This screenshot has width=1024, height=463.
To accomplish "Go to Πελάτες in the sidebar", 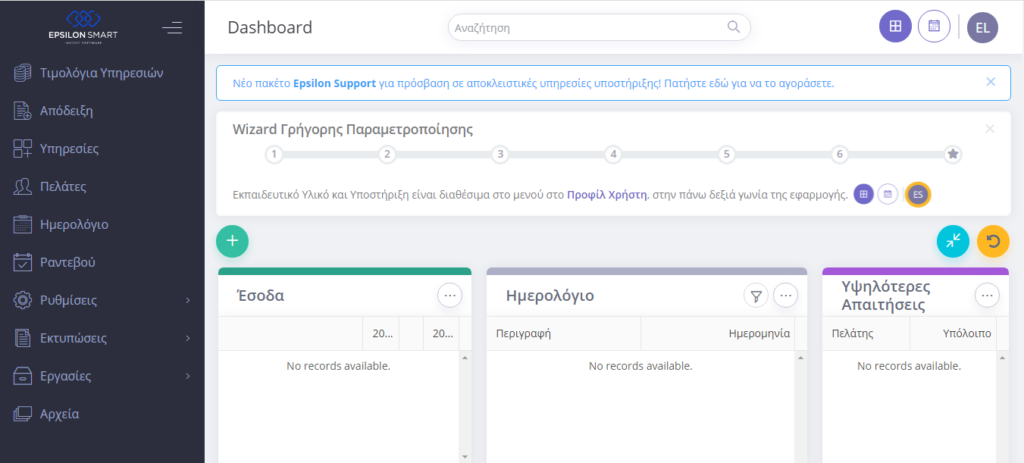I will 62,187.
